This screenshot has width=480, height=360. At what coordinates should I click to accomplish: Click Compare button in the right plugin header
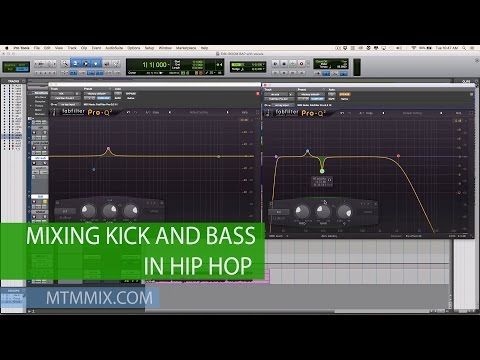(317, 99)
